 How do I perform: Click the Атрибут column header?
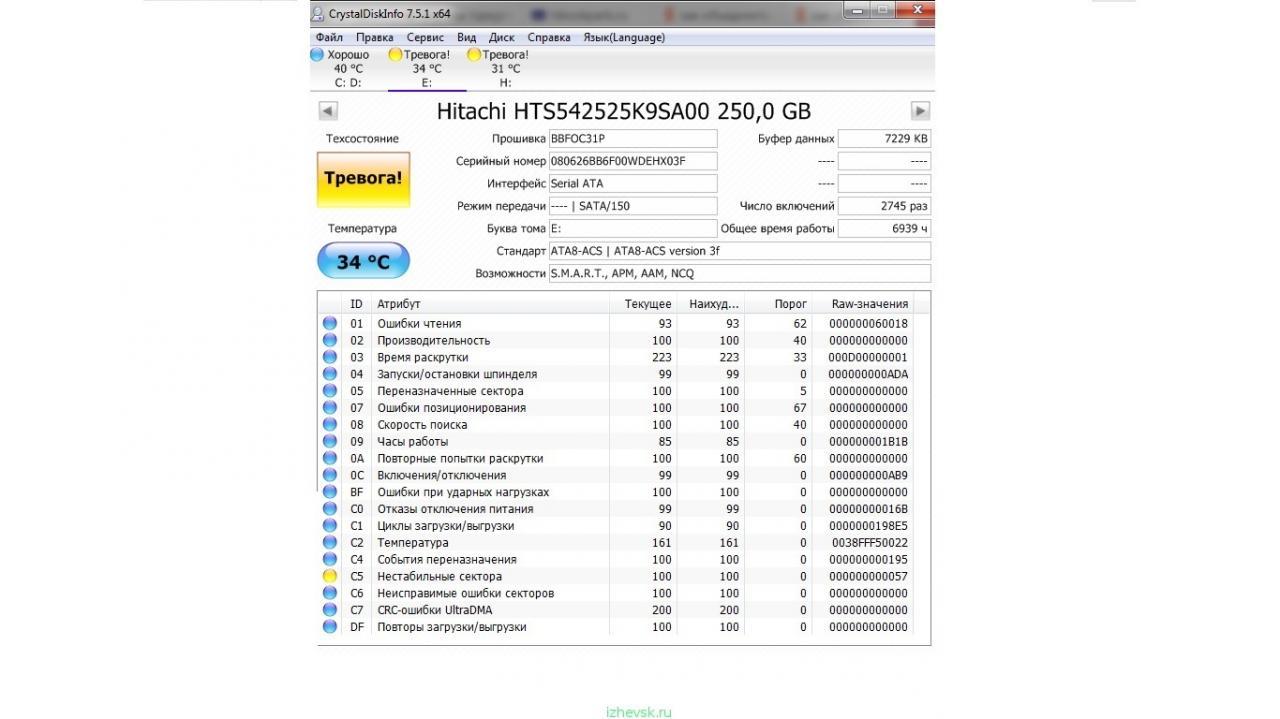[399, 304]
